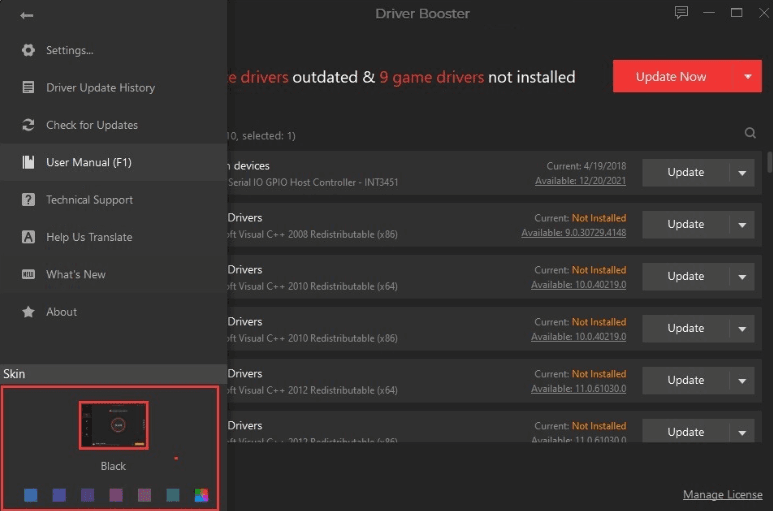Expand the dropdown beside Update for INT3451 controller

click(x=742, y=173)
